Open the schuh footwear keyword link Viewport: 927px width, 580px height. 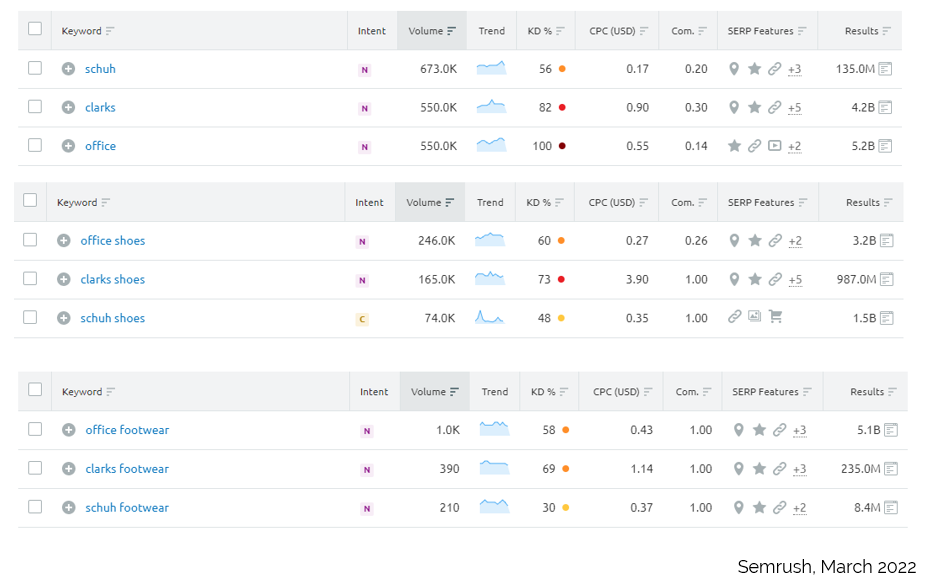(x=127, y=507)
